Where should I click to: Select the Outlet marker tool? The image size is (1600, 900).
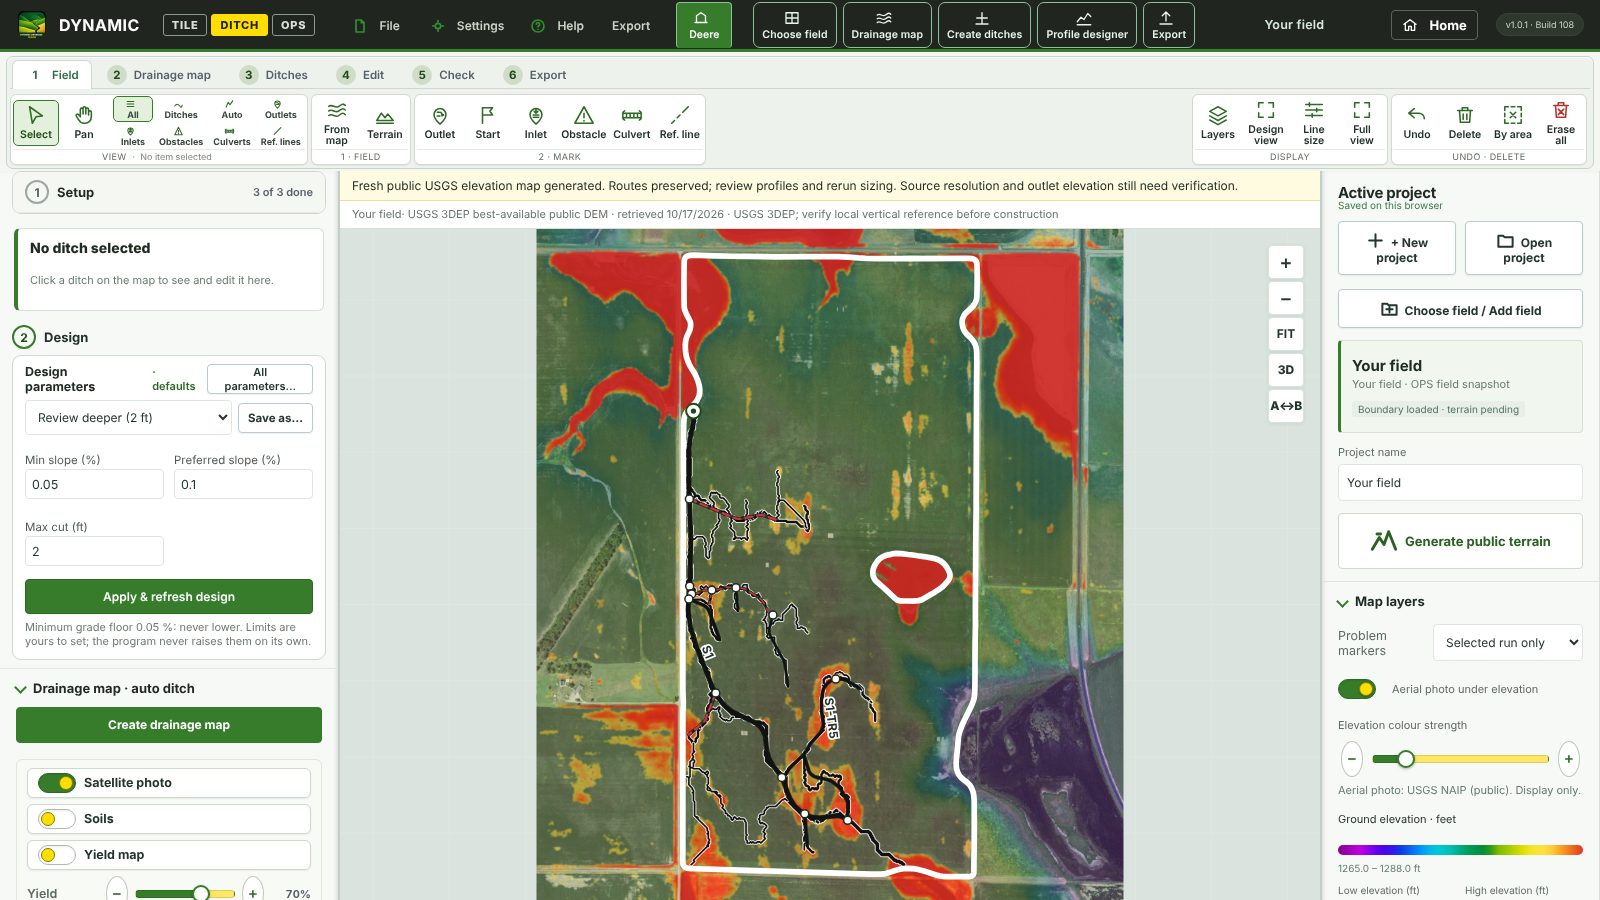(439, 124)
